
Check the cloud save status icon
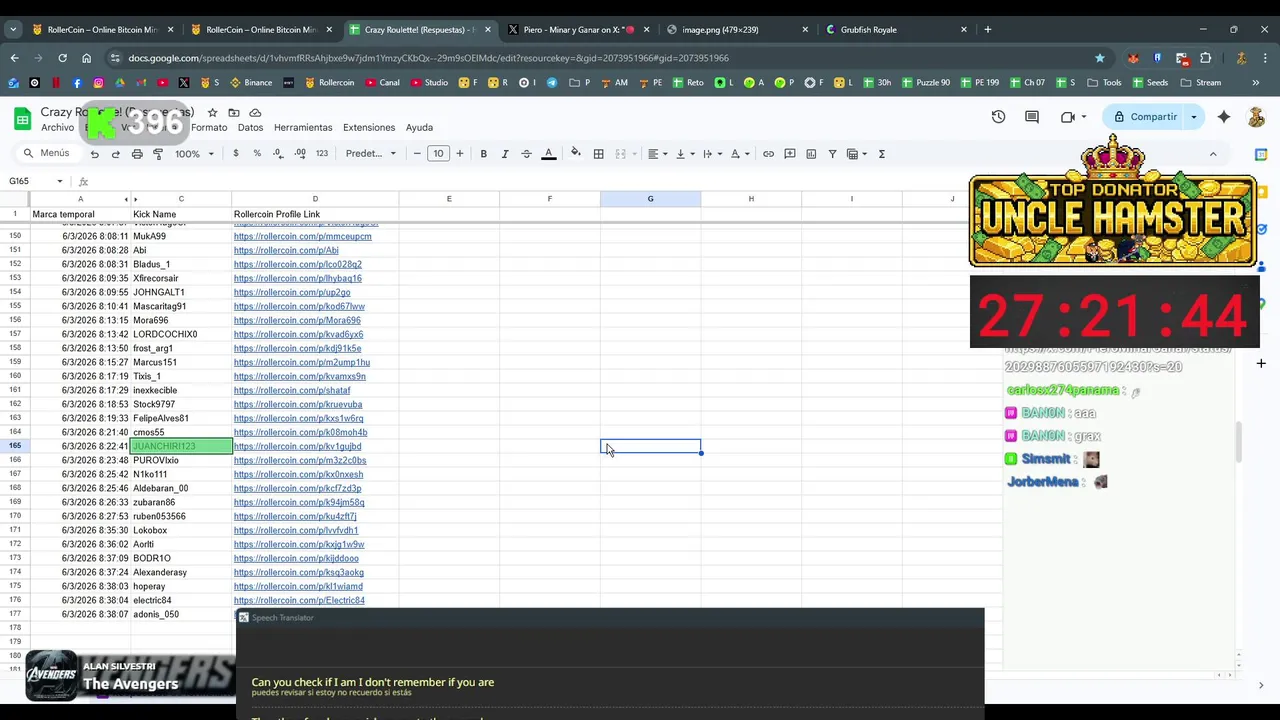click(x=255, y=113)
